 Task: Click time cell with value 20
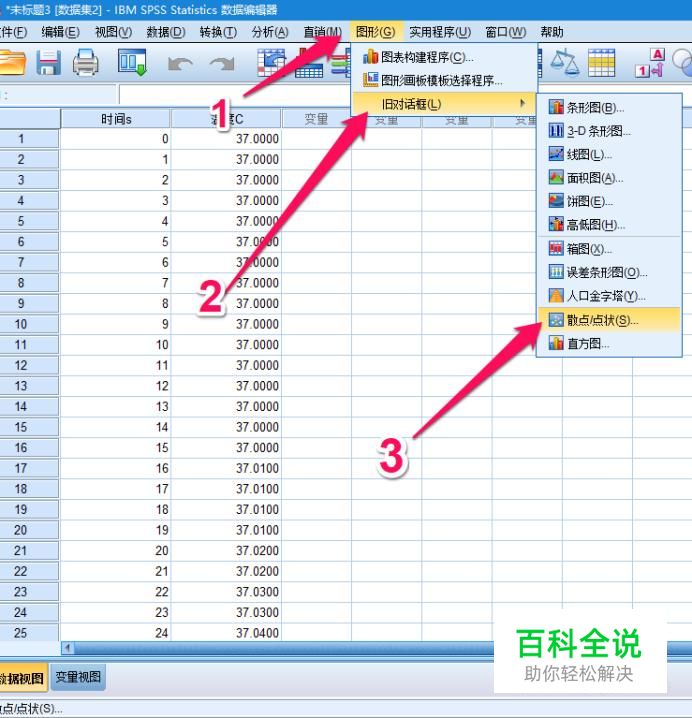pyautogui.click(x=115, y=550)
